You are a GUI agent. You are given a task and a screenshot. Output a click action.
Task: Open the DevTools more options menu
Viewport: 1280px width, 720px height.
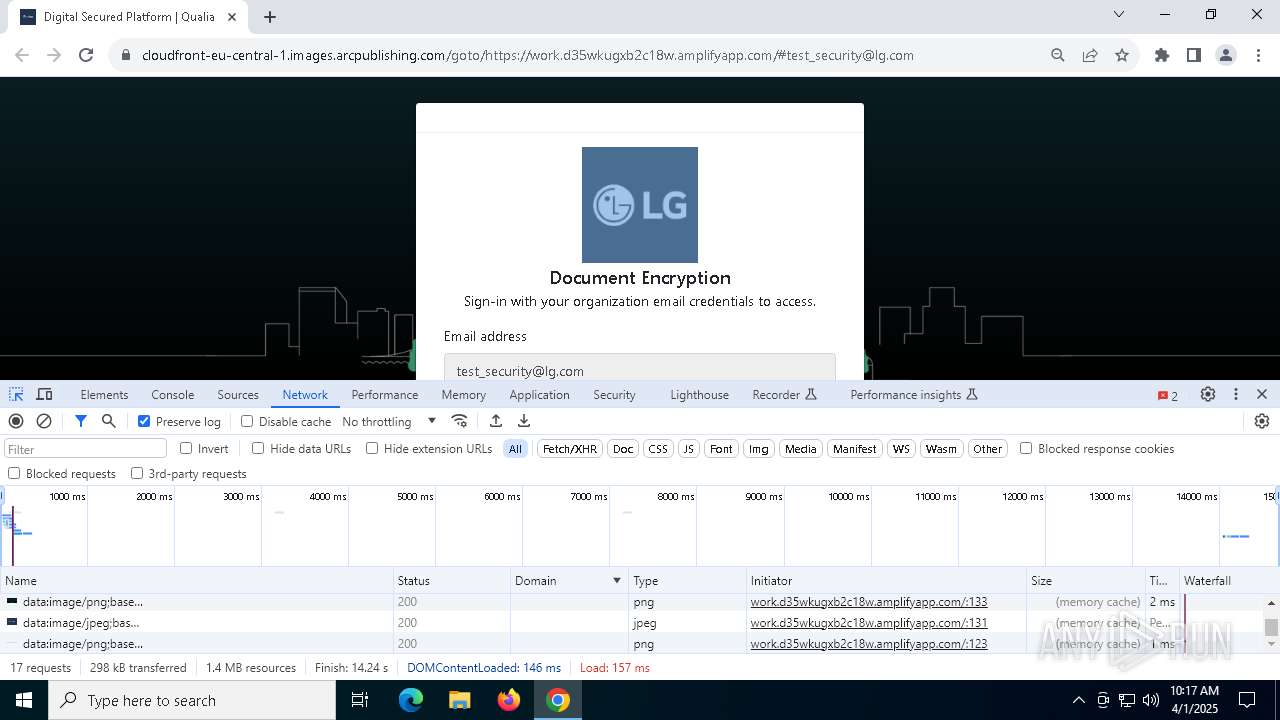pos(1236,395)
